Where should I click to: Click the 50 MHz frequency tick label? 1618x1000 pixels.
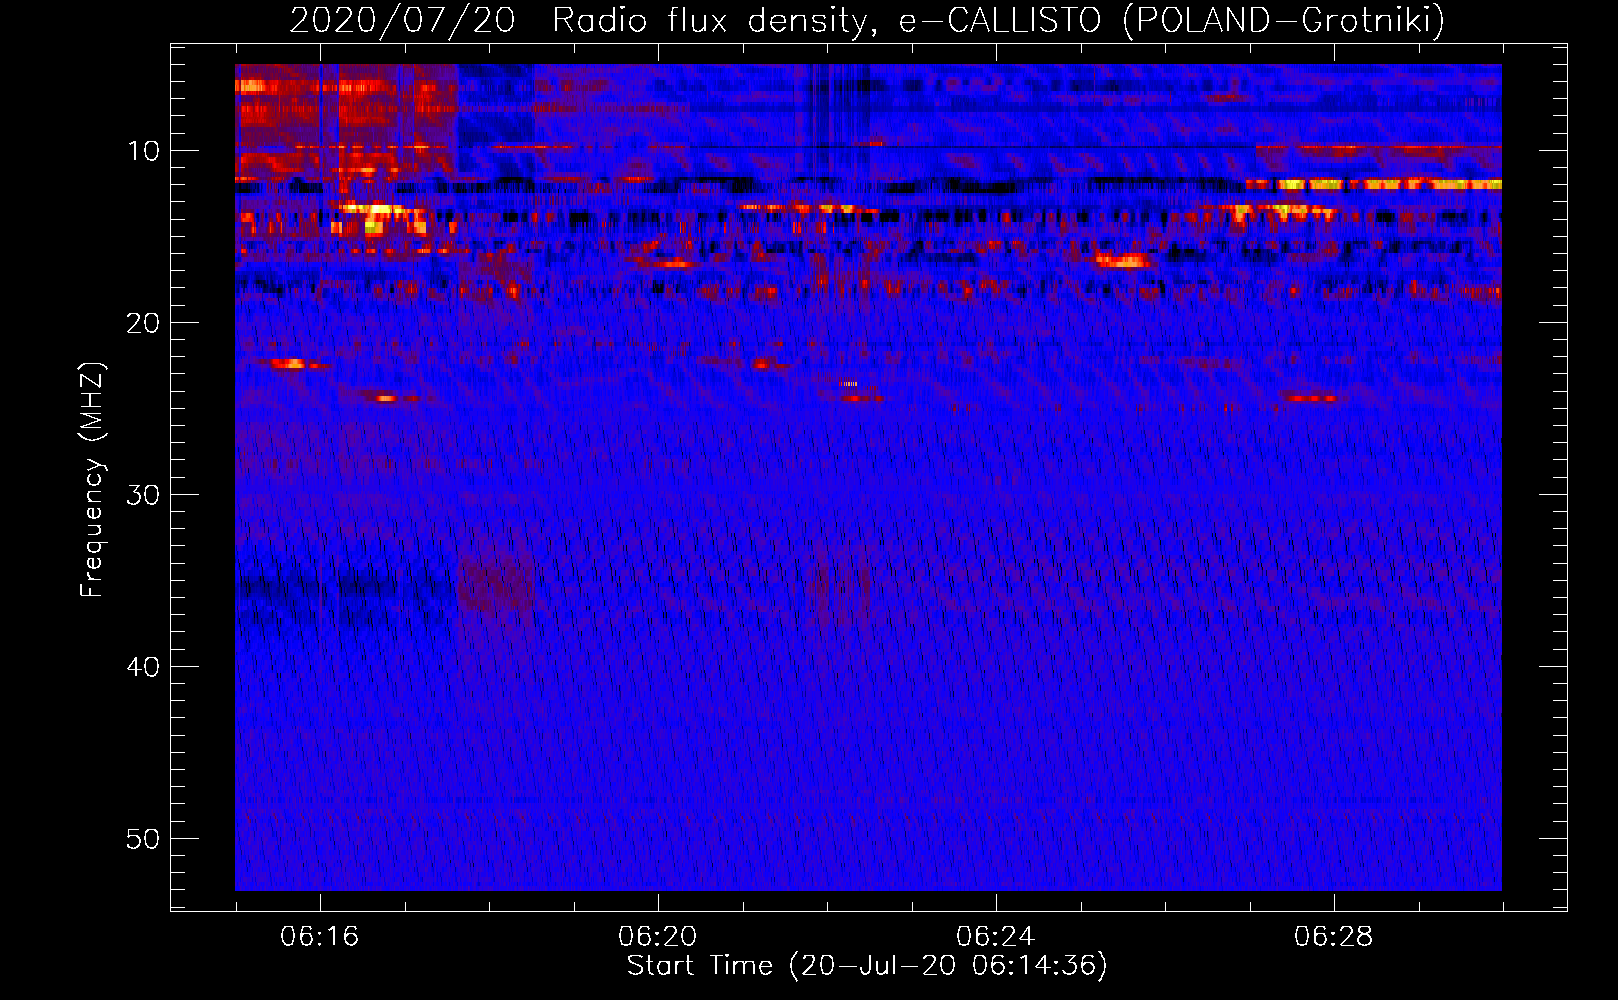(x=144, y=839)
